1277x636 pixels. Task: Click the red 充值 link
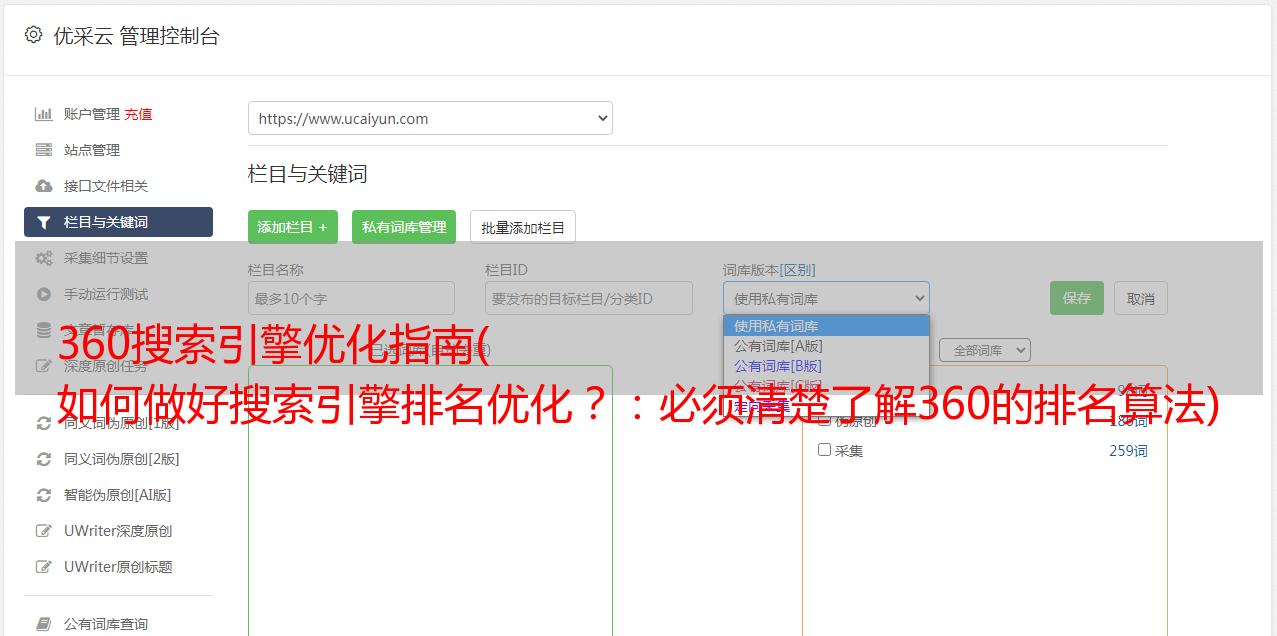pyautogui.click(x=138, y=114)
